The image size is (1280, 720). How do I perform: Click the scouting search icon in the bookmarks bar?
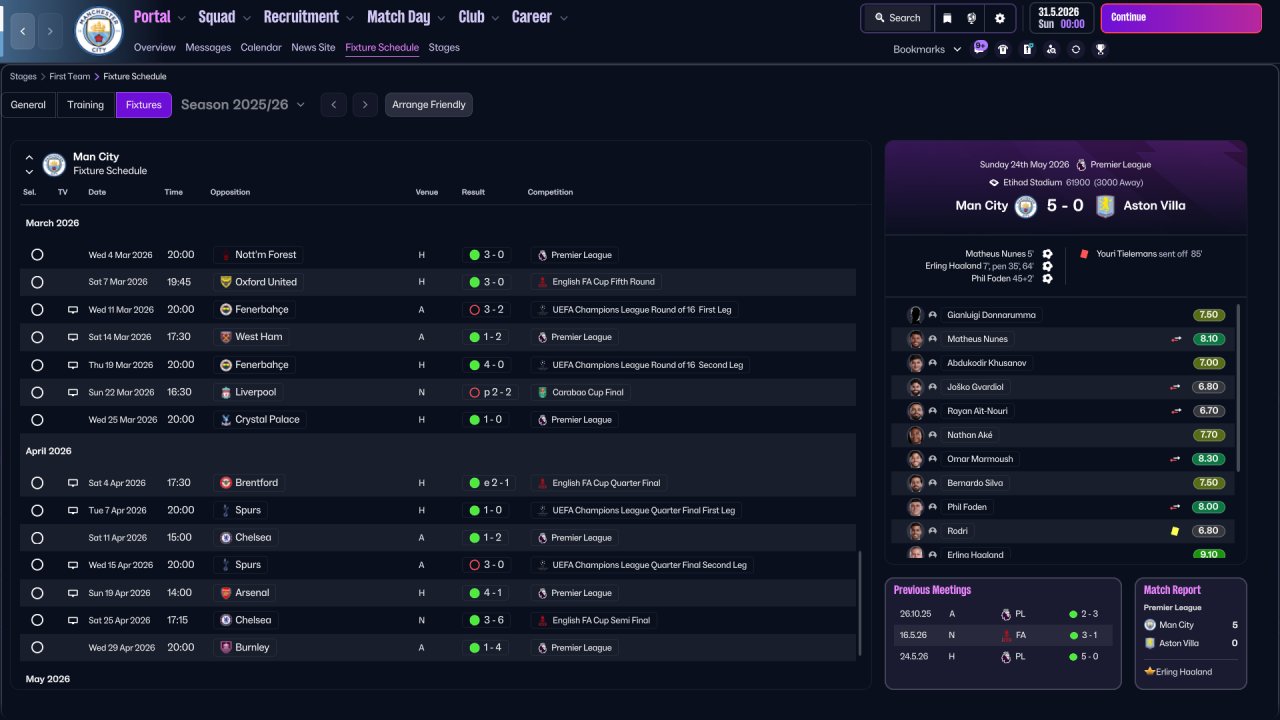click(x=1051, y=49)
